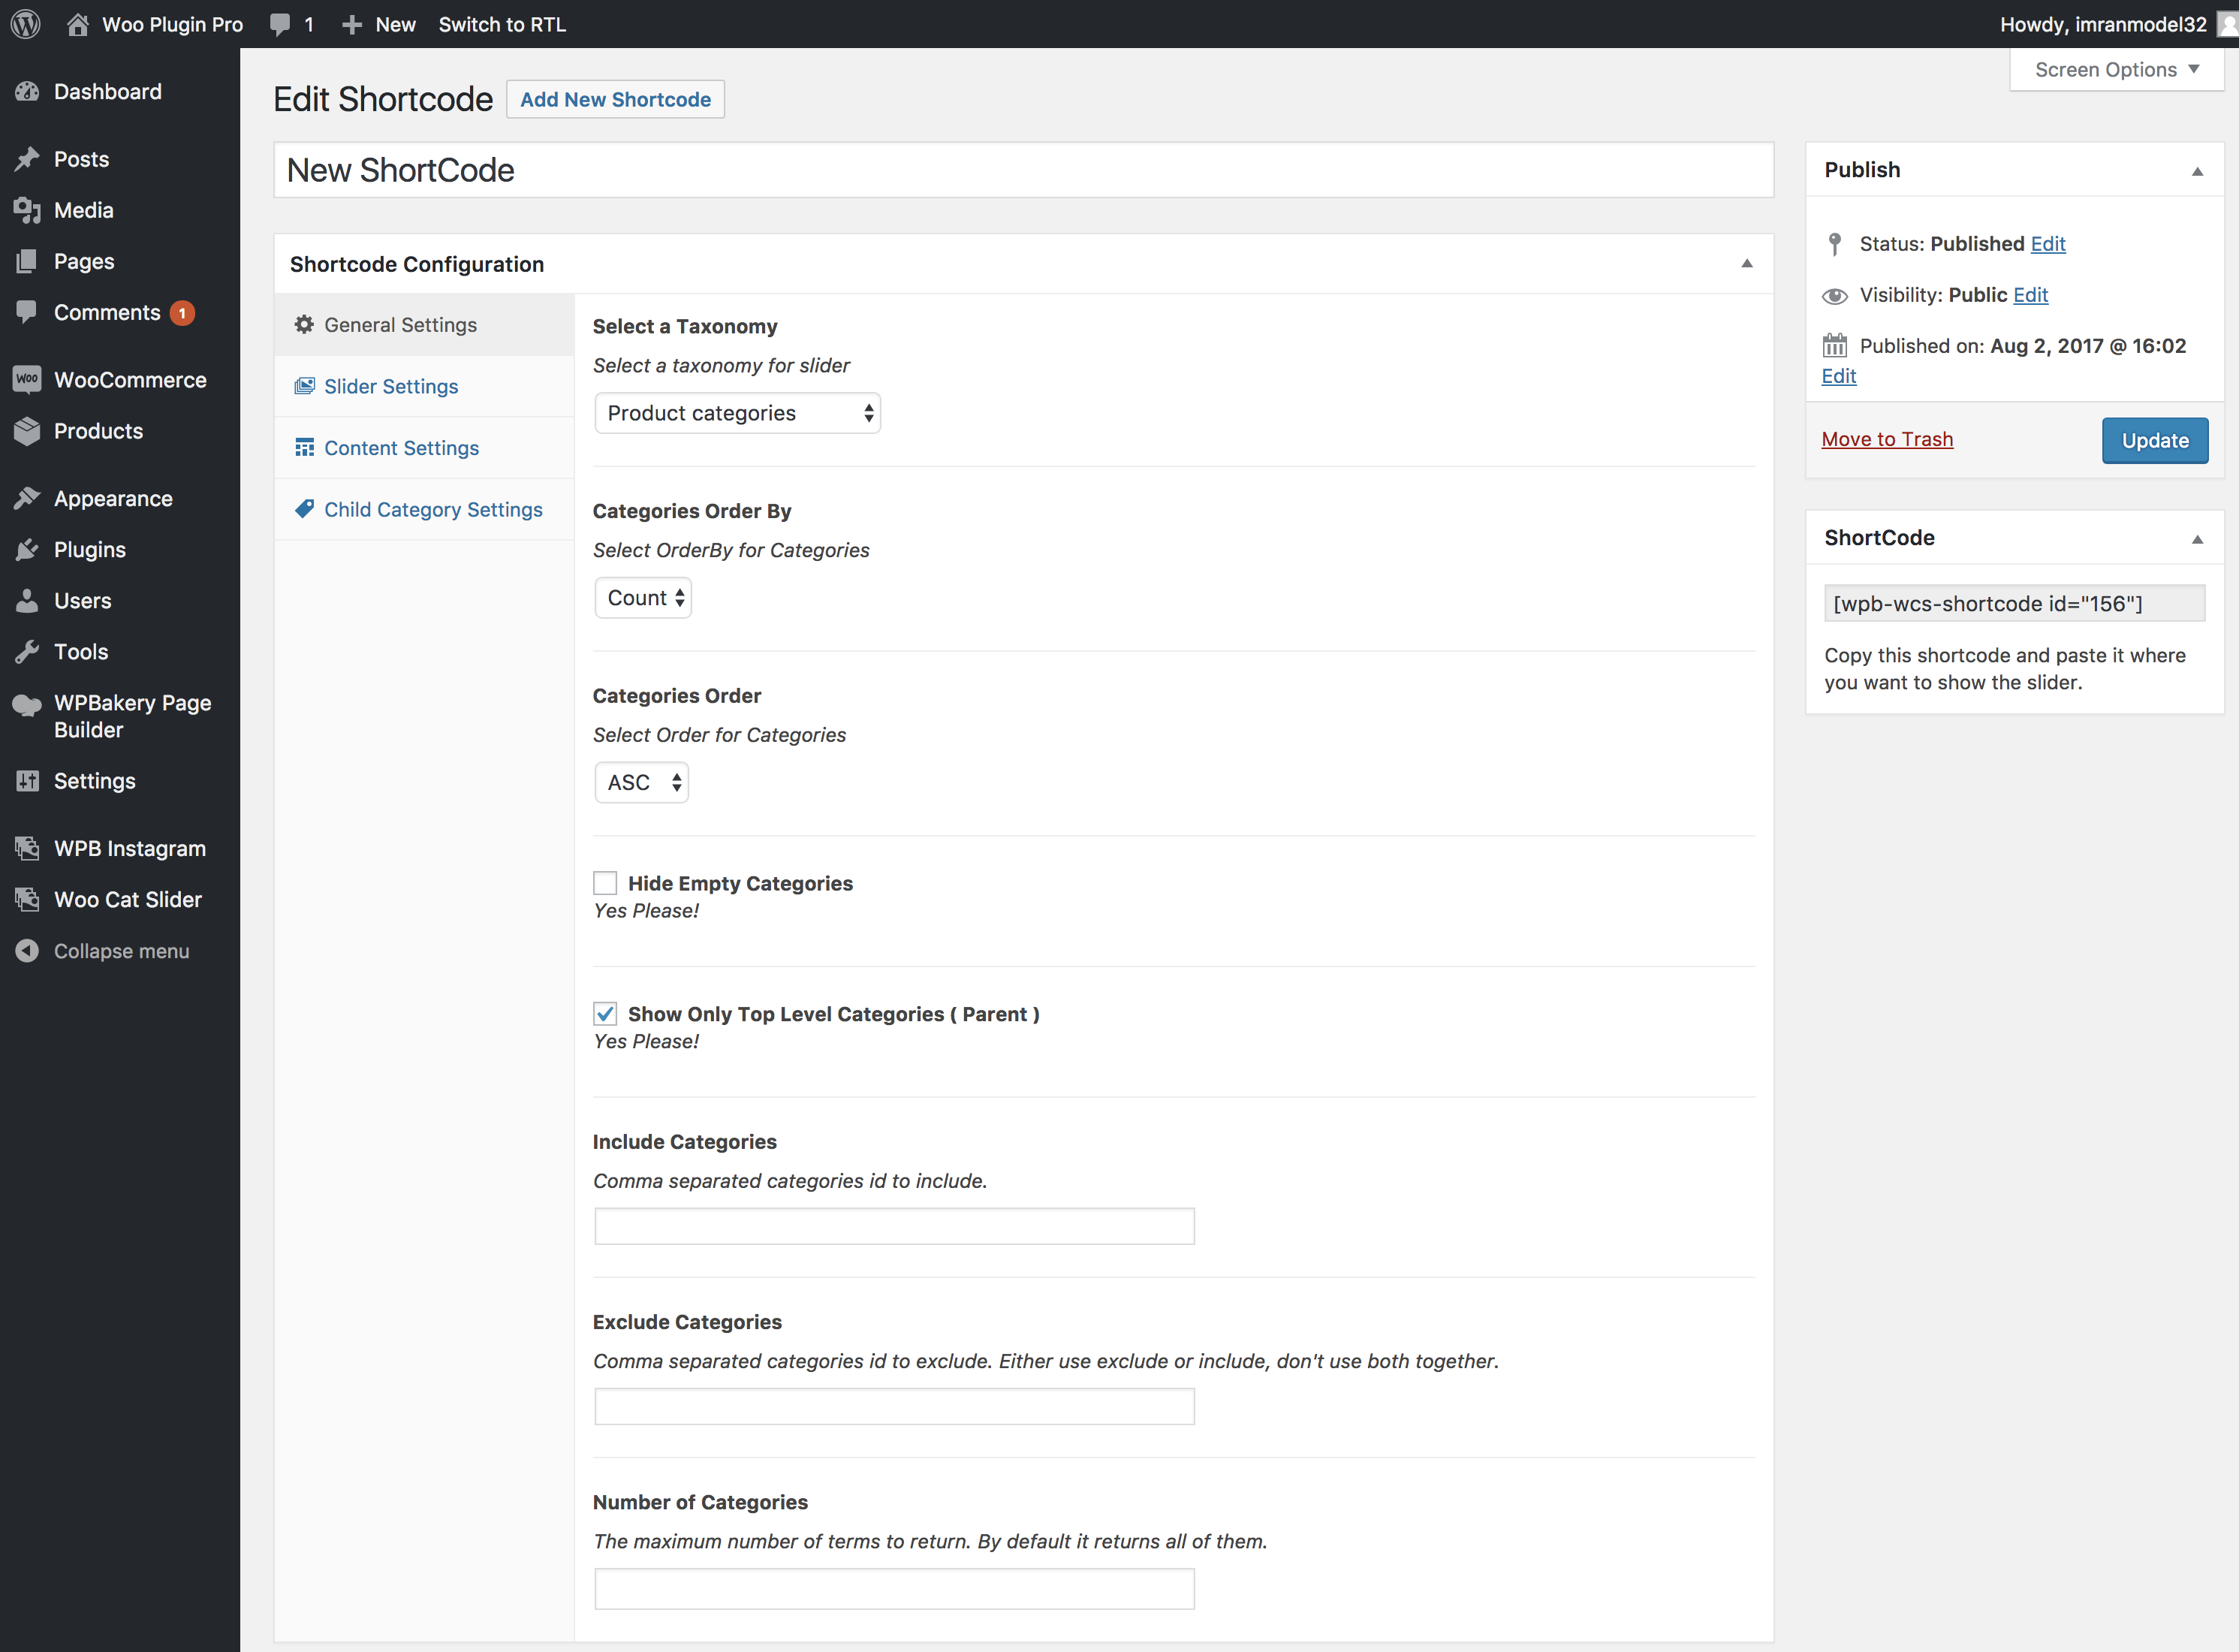Click the Collapse menu label

pos(121,951)
